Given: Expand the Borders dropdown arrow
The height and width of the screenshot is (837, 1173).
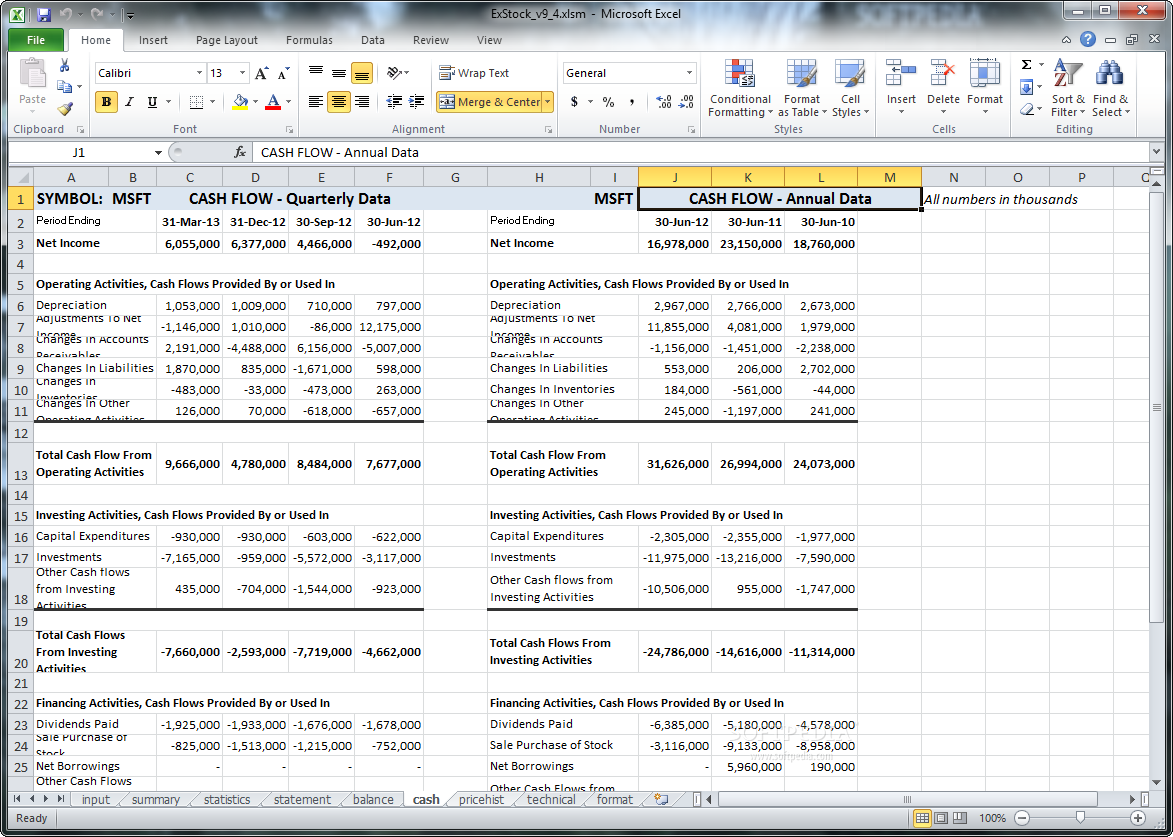Looking at the screenshot, I should [x=212, y=102].
